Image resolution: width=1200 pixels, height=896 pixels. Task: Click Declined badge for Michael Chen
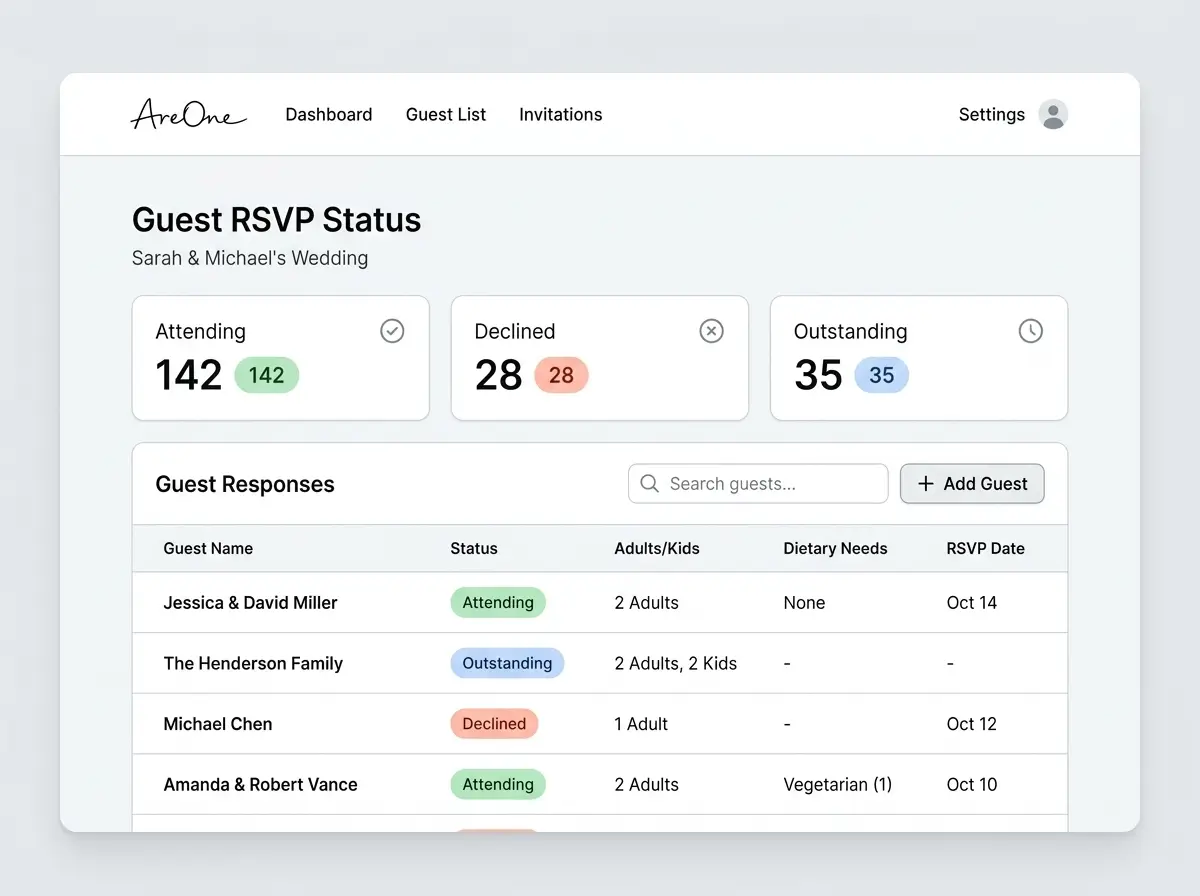[494, 724]
